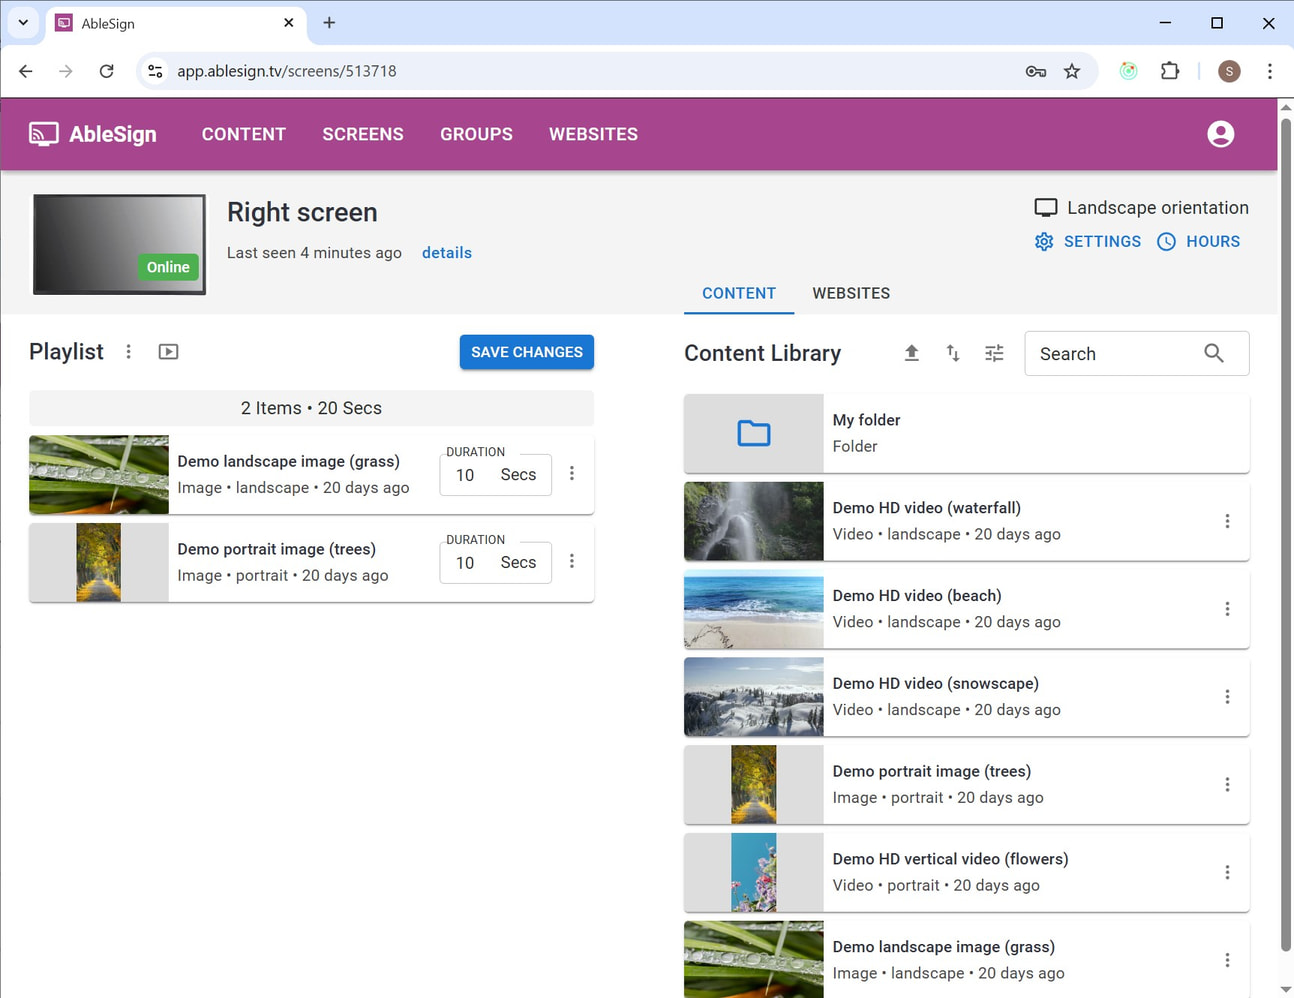Screen dimensions: 1294x998
Task: Open GROUPS in the top navigation
Action: point(476,134)
